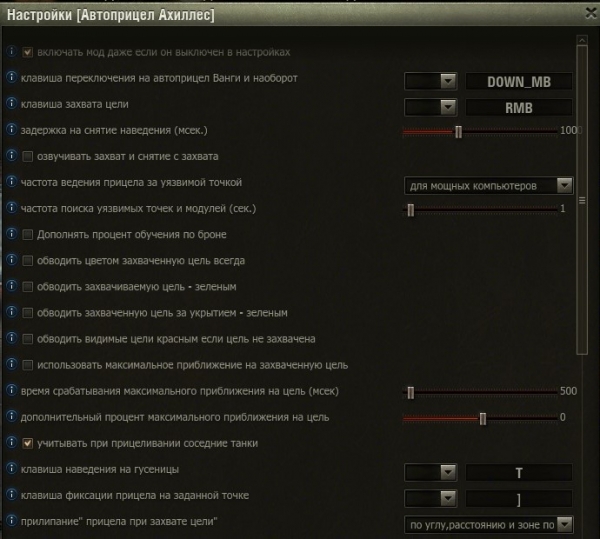Click info icon for 'клавиша наведения на гусеницы'
The width and height of the screenshot is (600, 539).
pyautogui.click(x=11, y=468)
